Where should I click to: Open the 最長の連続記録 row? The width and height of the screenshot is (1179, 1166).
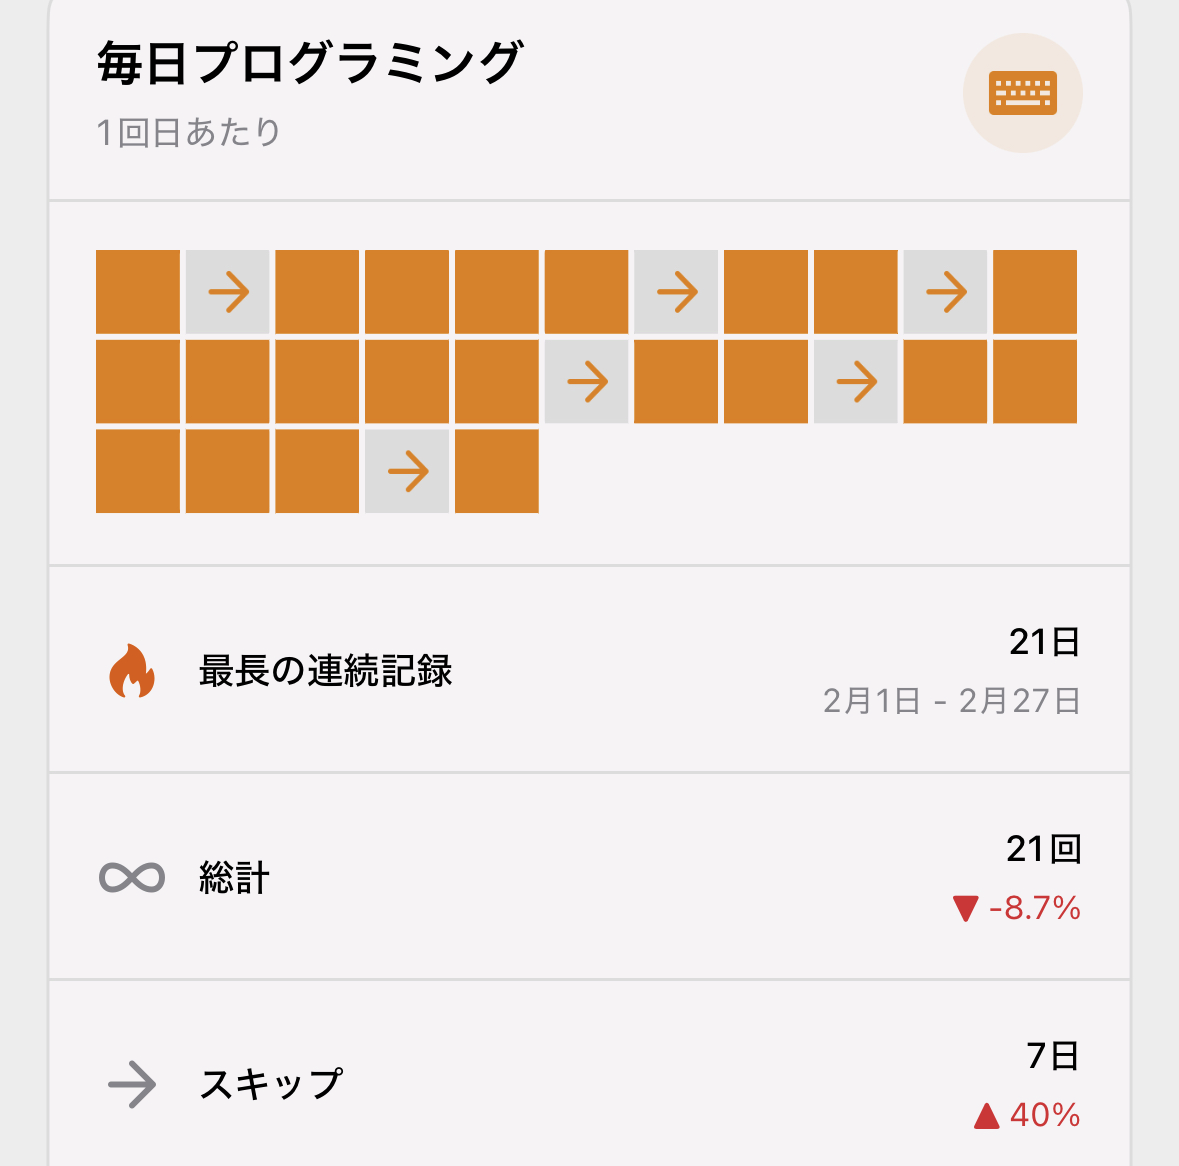pos(590,670)
